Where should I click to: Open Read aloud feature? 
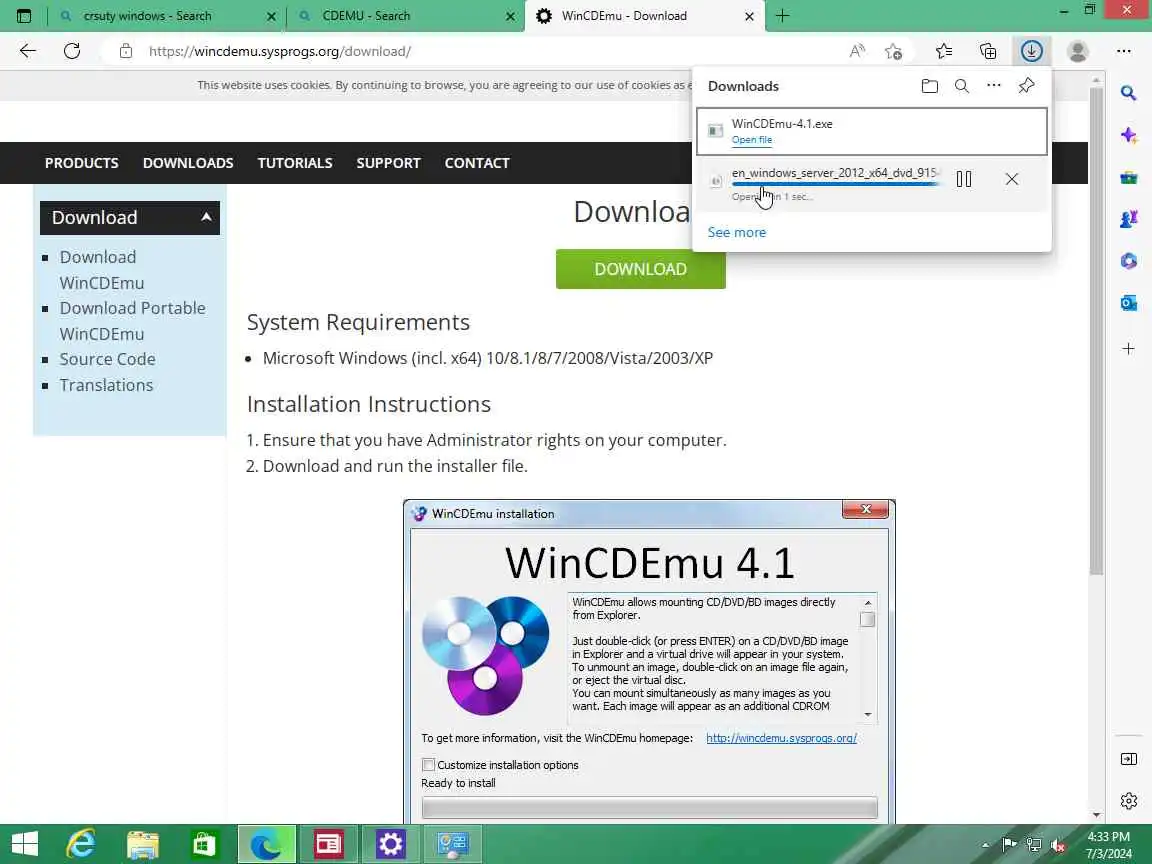pyautogui.click(x=857, y=51)
